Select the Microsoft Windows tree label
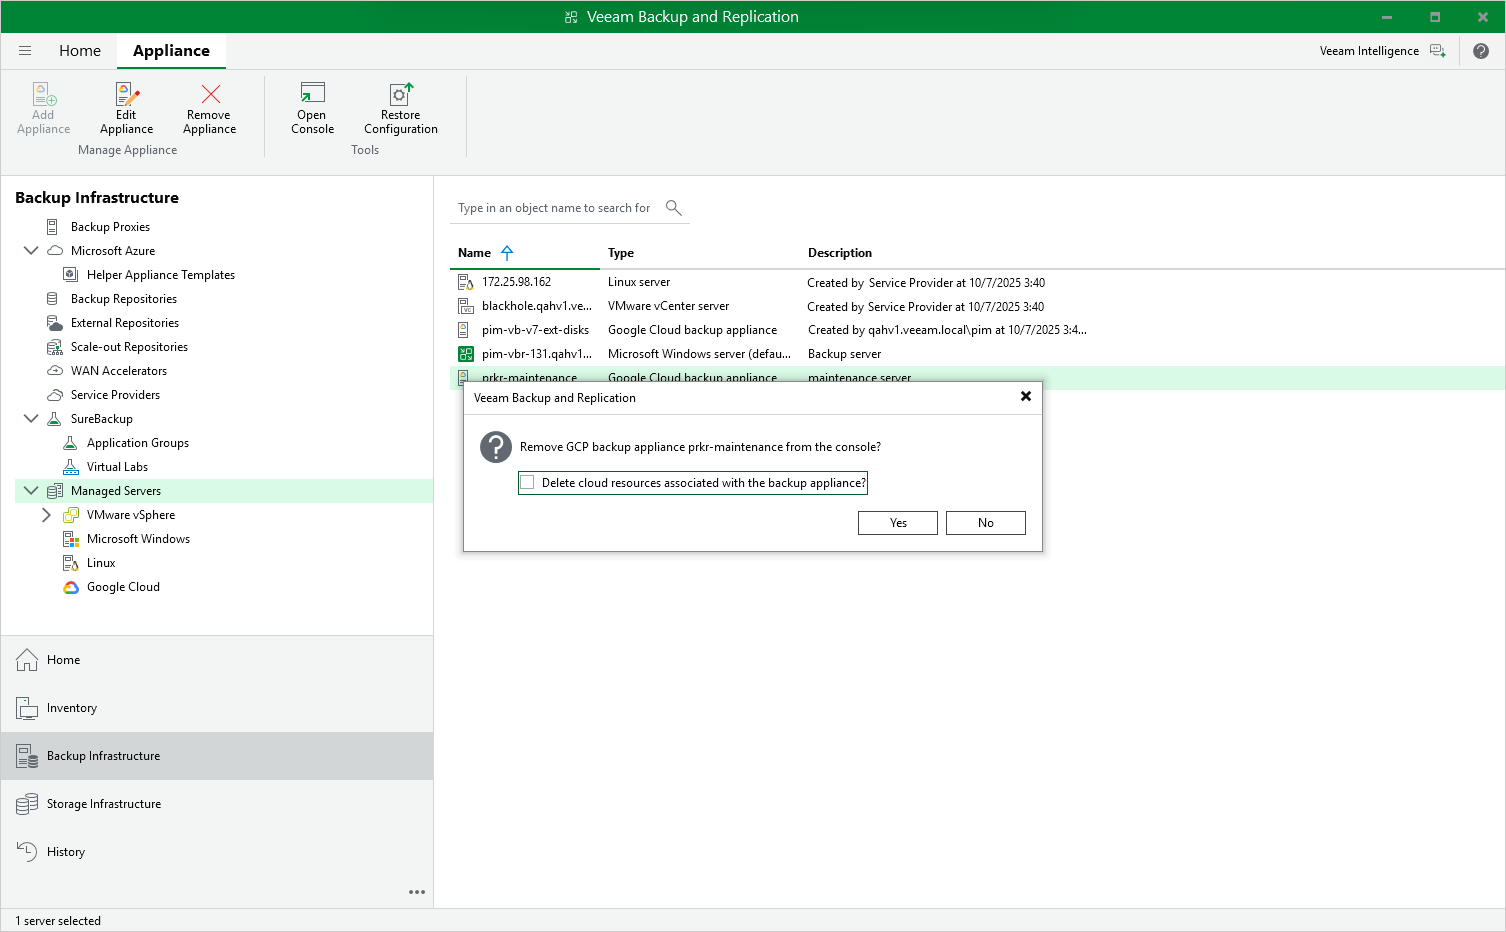The image size is (1506, 932). point(138,539)
